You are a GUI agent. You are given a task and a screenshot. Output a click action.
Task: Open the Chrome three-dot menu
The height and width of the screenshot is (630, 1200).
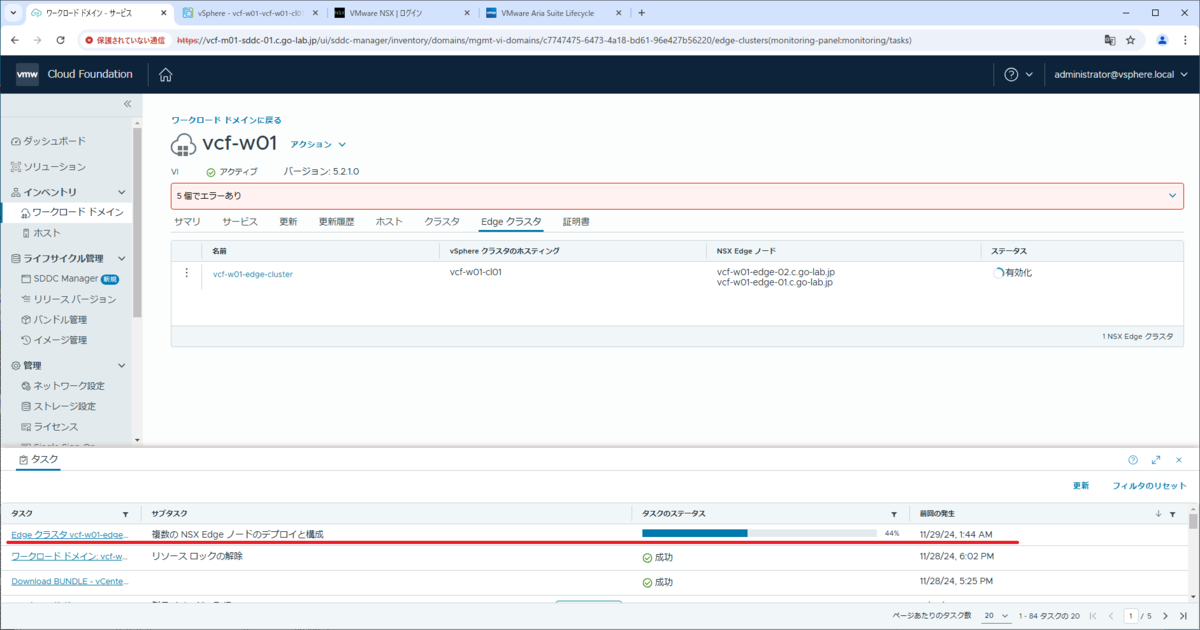coord(1185,40)
